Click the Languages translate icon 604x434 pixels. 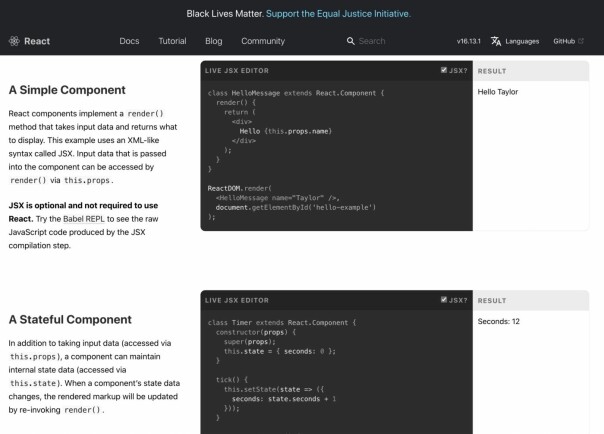(x=496, y=41)
